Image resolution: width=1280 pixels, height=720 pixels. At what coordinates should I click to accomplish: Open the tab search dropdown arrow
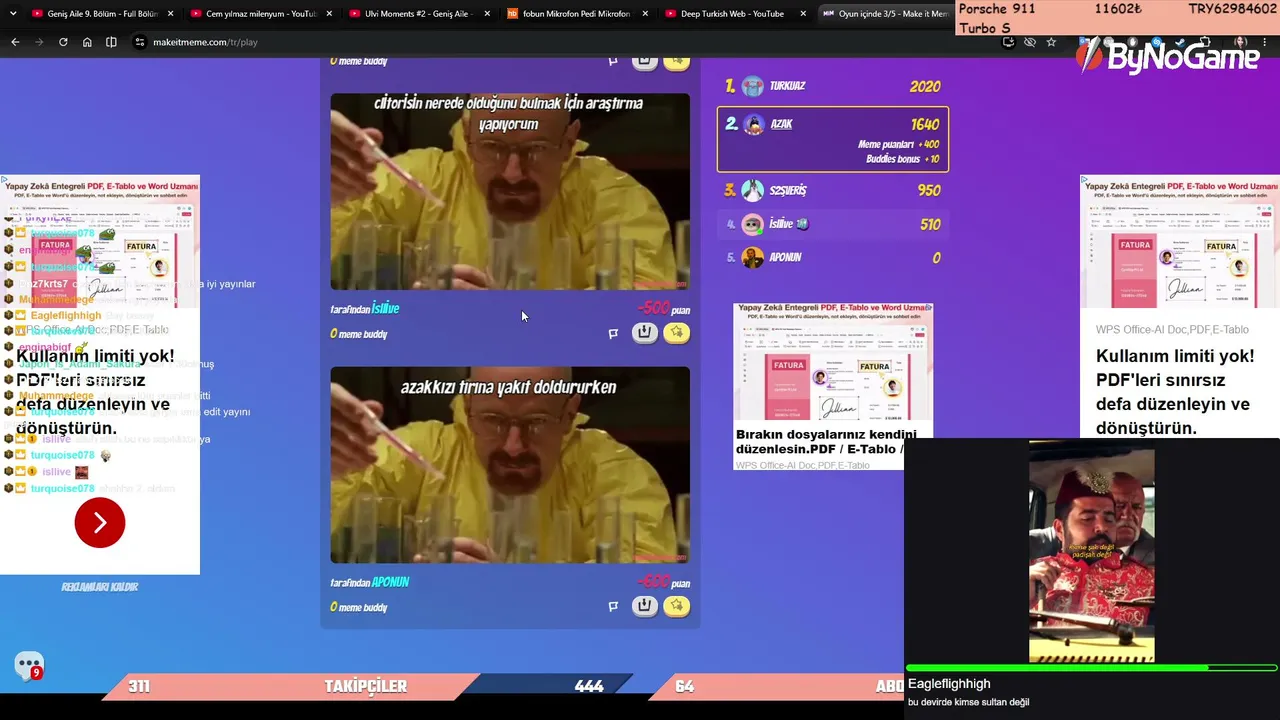point(13,14)
